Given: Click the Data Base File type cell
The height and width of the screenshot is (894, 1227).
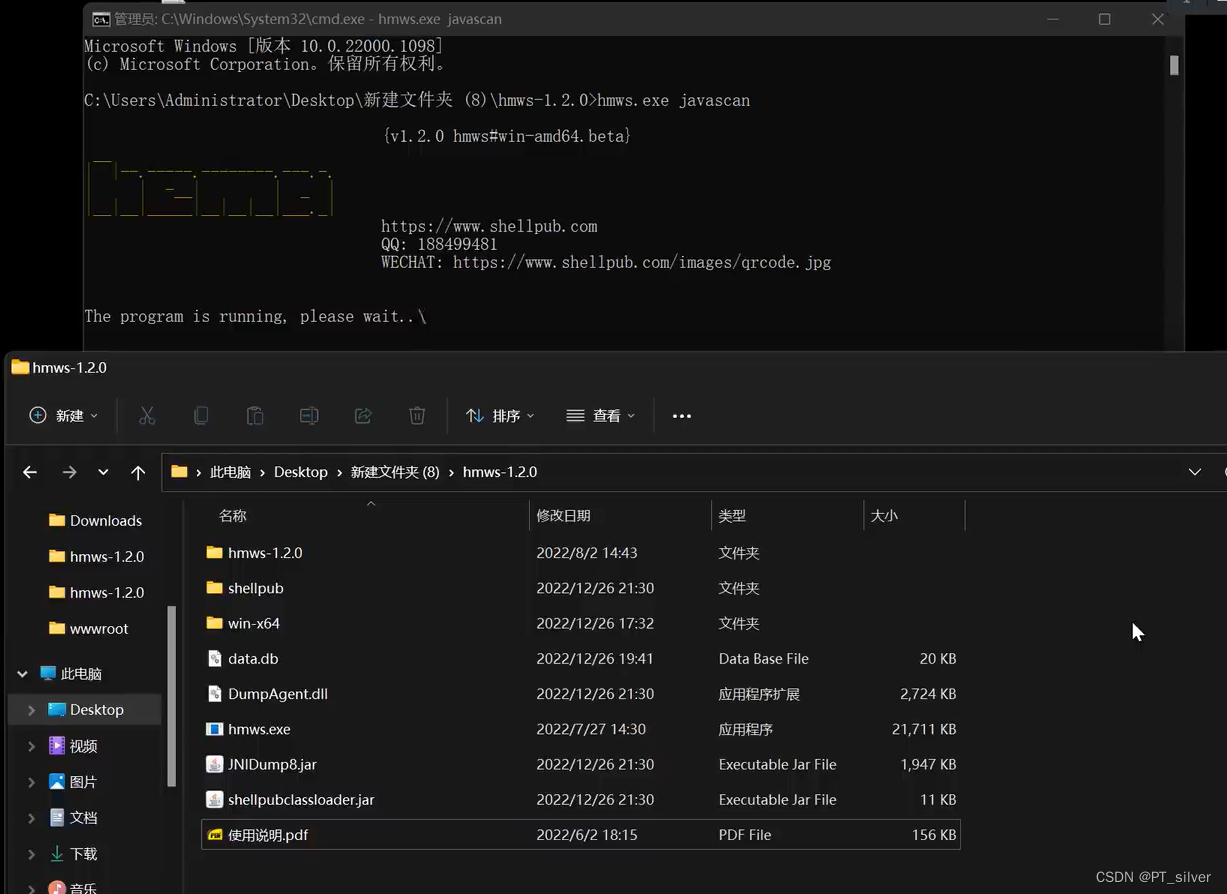Looking at the screenshot, I should pos(764,659).
